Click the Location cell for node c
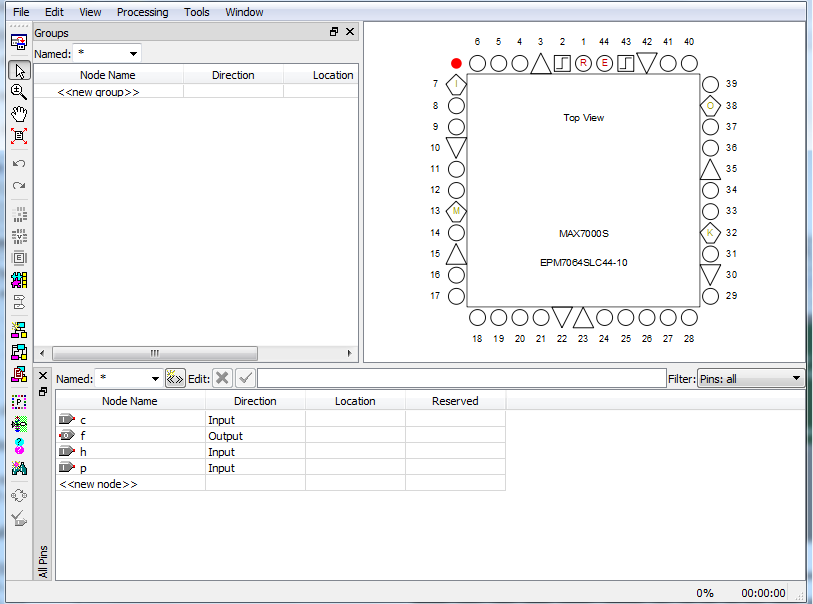 [x=355, y=420]
